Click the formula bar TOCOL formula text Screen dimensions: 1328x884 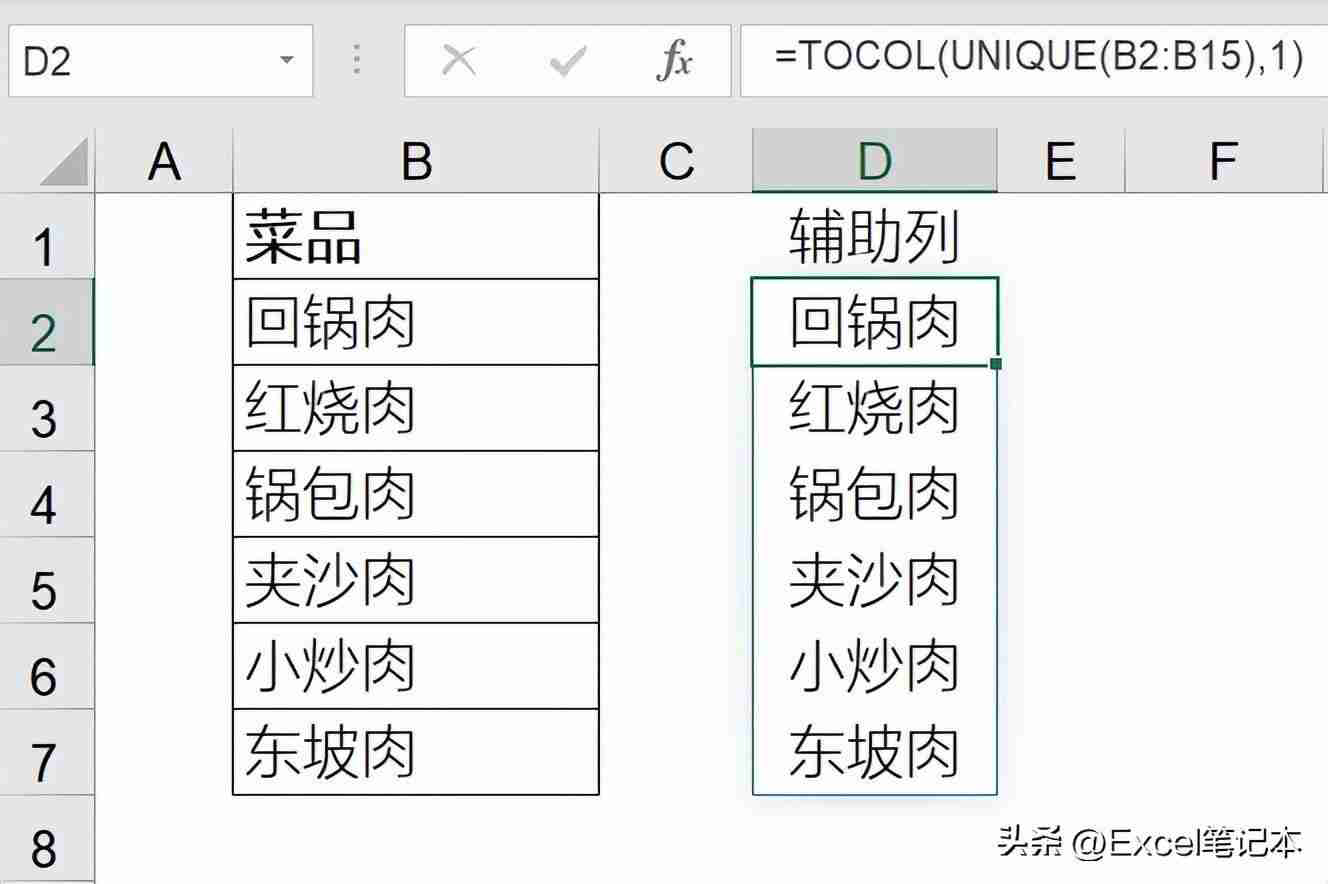[x=1039, y=58]
